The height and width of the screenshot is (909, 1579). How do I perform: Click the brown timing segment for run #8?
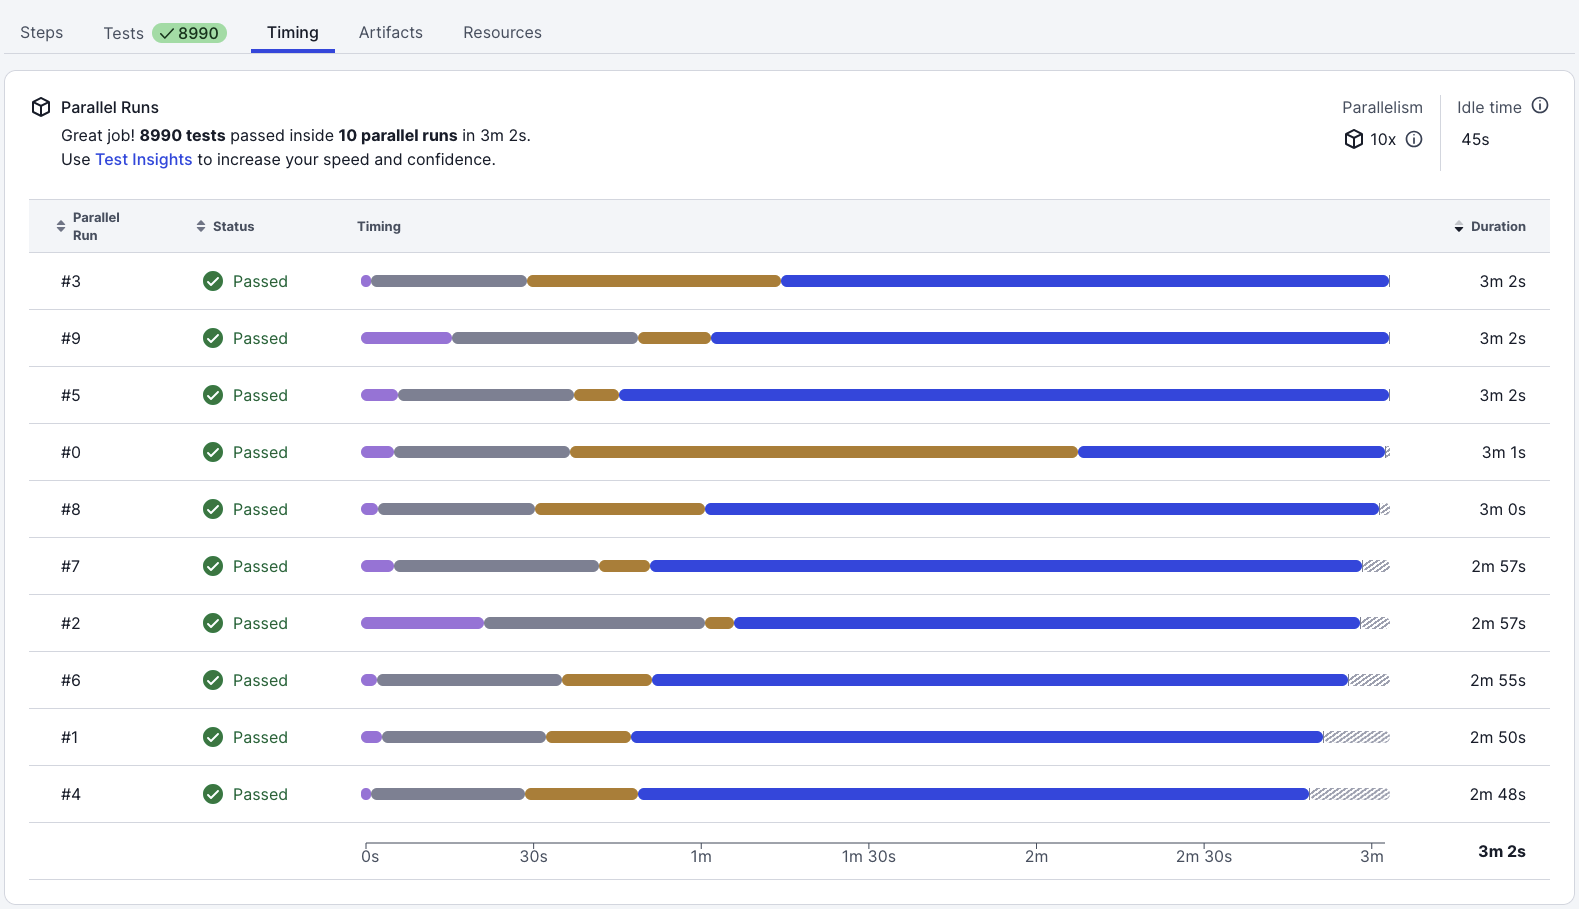click(x=620, y=509)
